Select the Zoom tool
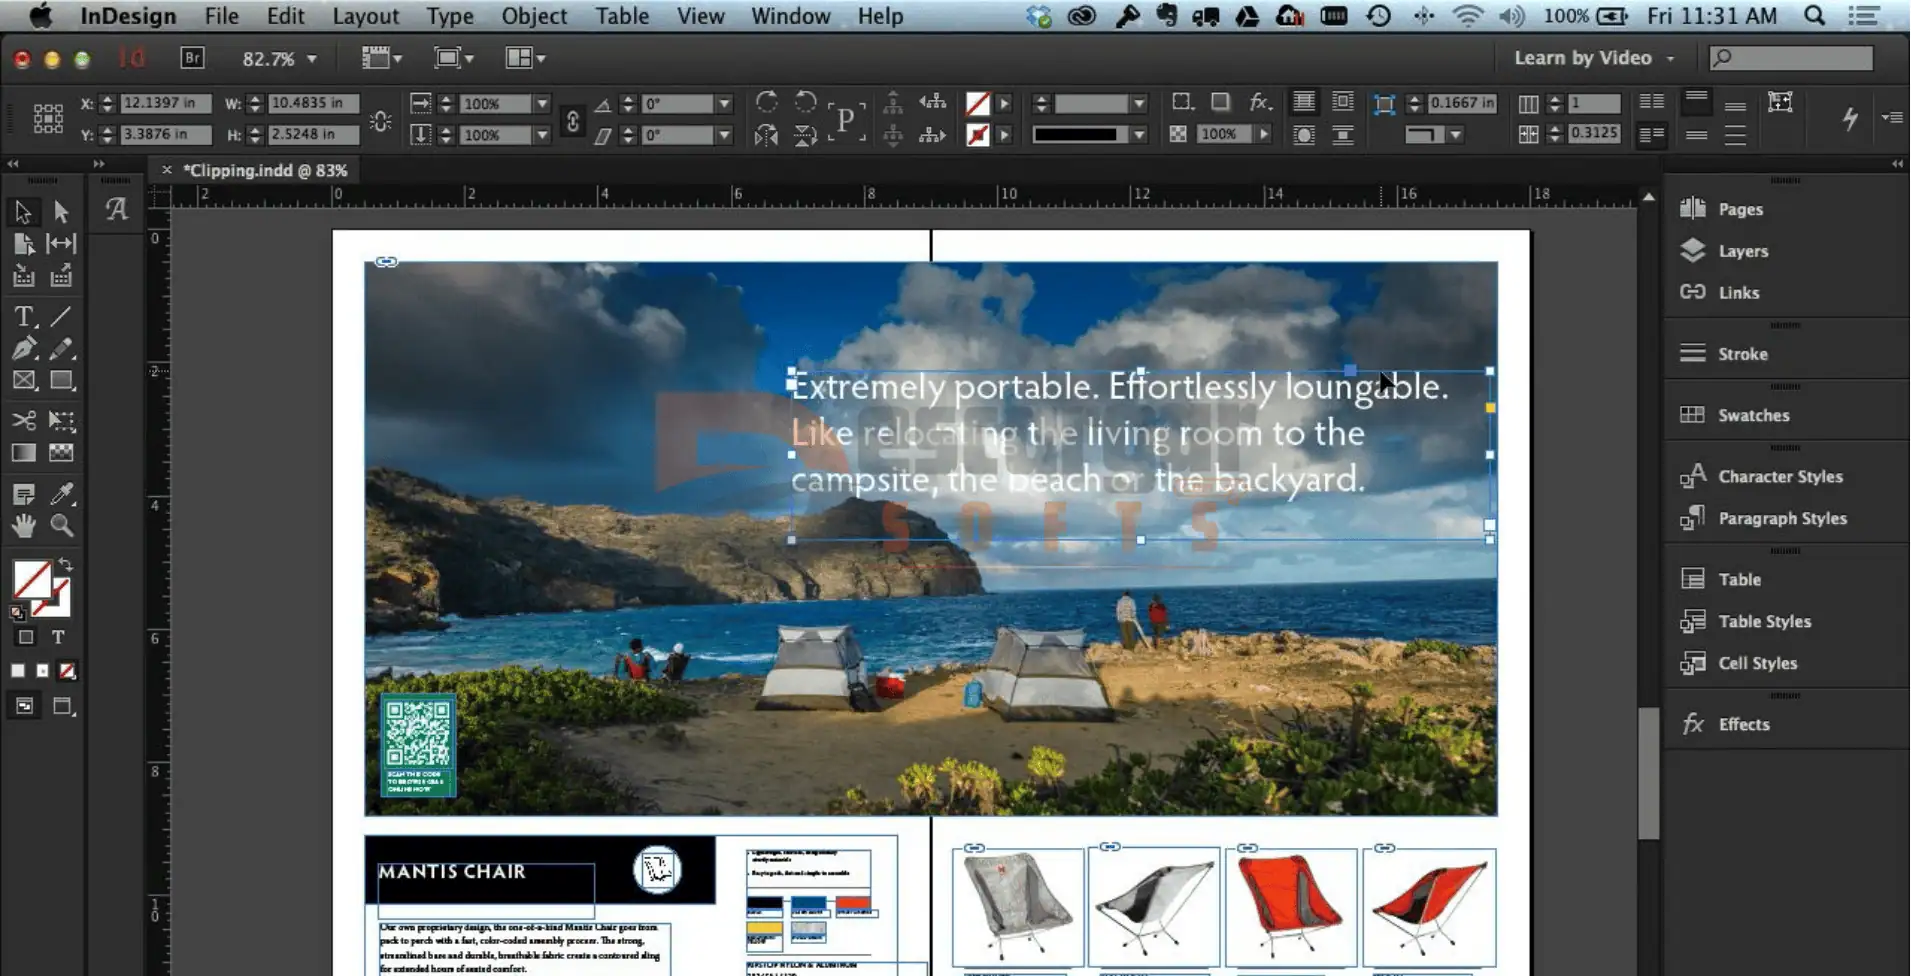Image resolution: width=1911 pixels, height=976 pixels. (x=61, y=525)
